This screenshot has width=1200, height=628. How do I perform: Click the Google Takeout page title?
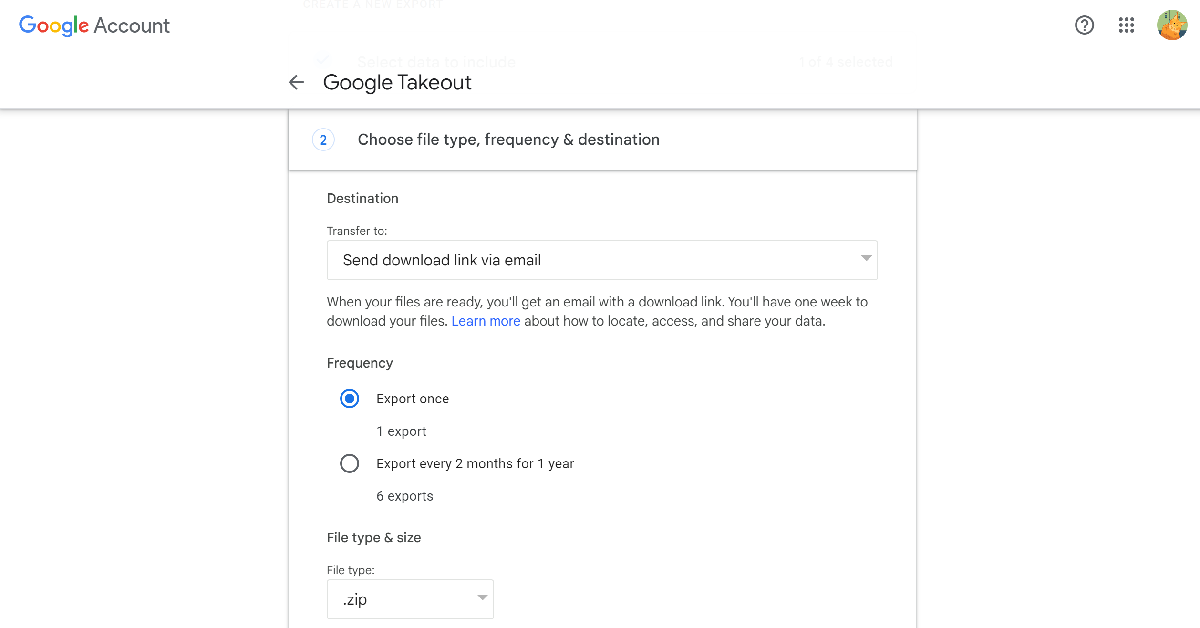[397, 83]
